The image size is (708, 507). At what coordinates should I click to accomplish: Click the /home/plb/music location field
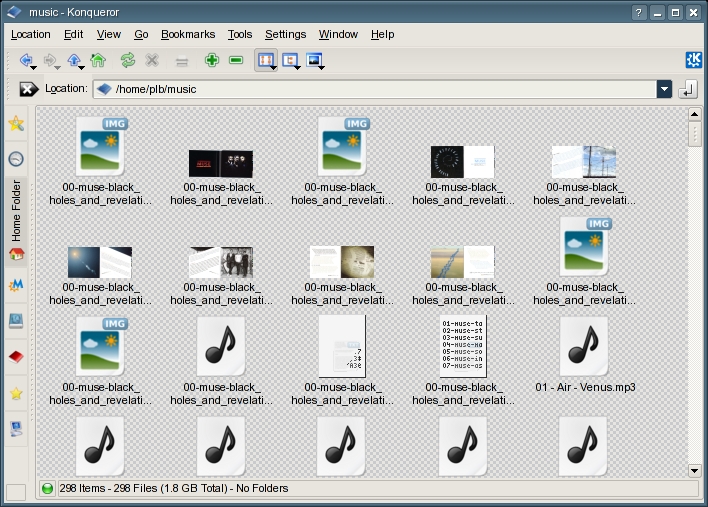click(x=375, y=89)
